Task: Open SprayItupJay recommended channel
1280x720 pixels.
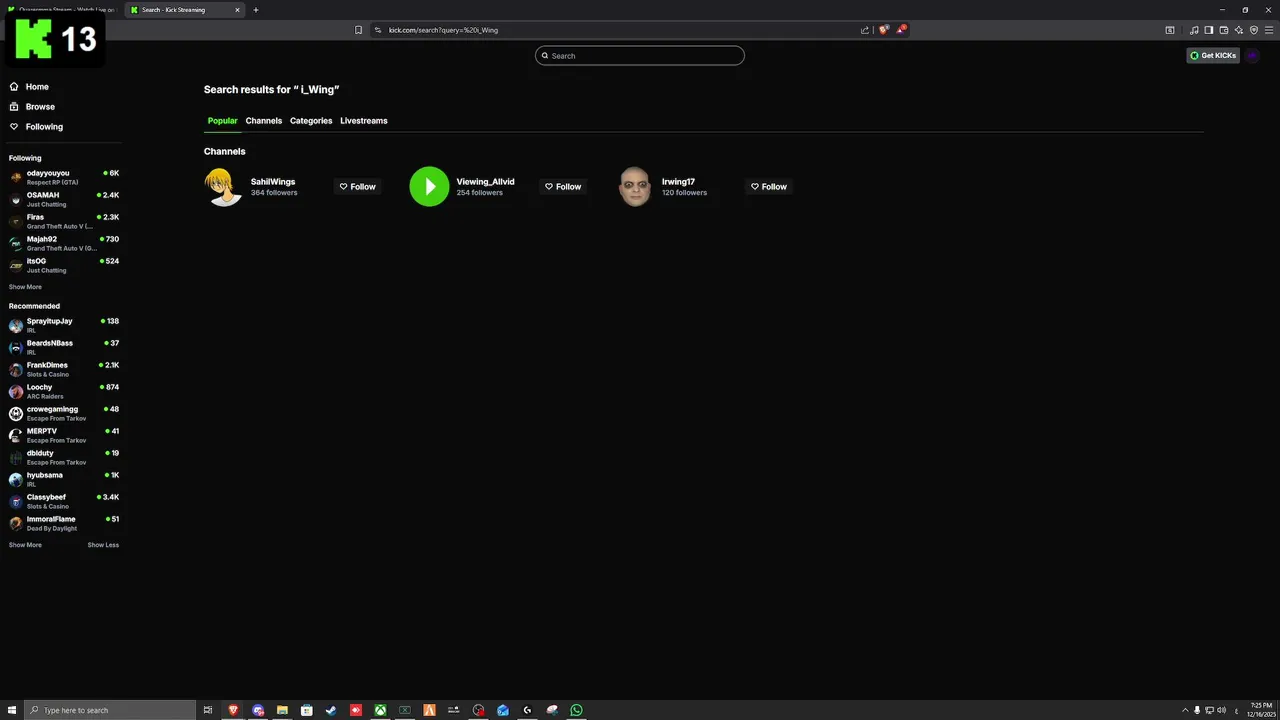Action: point(64,326)
